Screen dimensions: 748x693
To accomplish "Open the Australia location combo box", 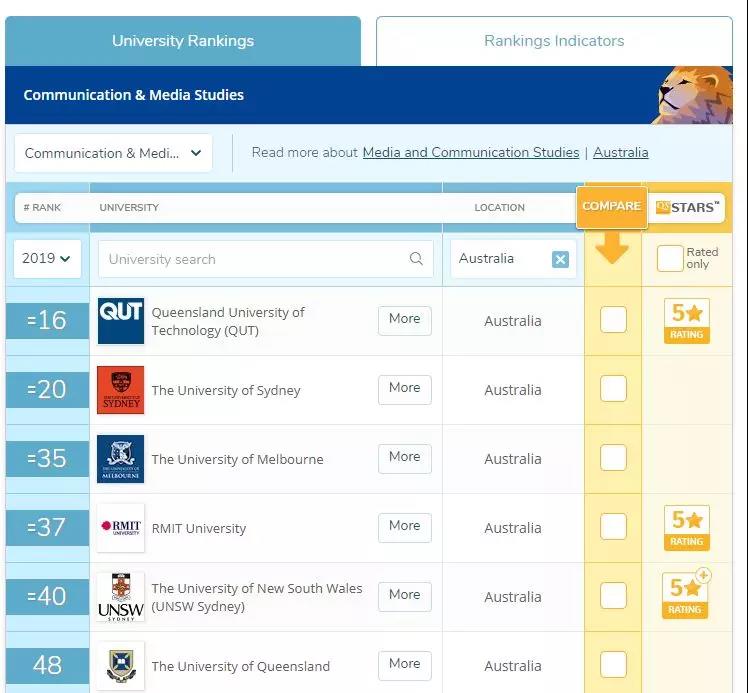I will click(x=500, y=259).
